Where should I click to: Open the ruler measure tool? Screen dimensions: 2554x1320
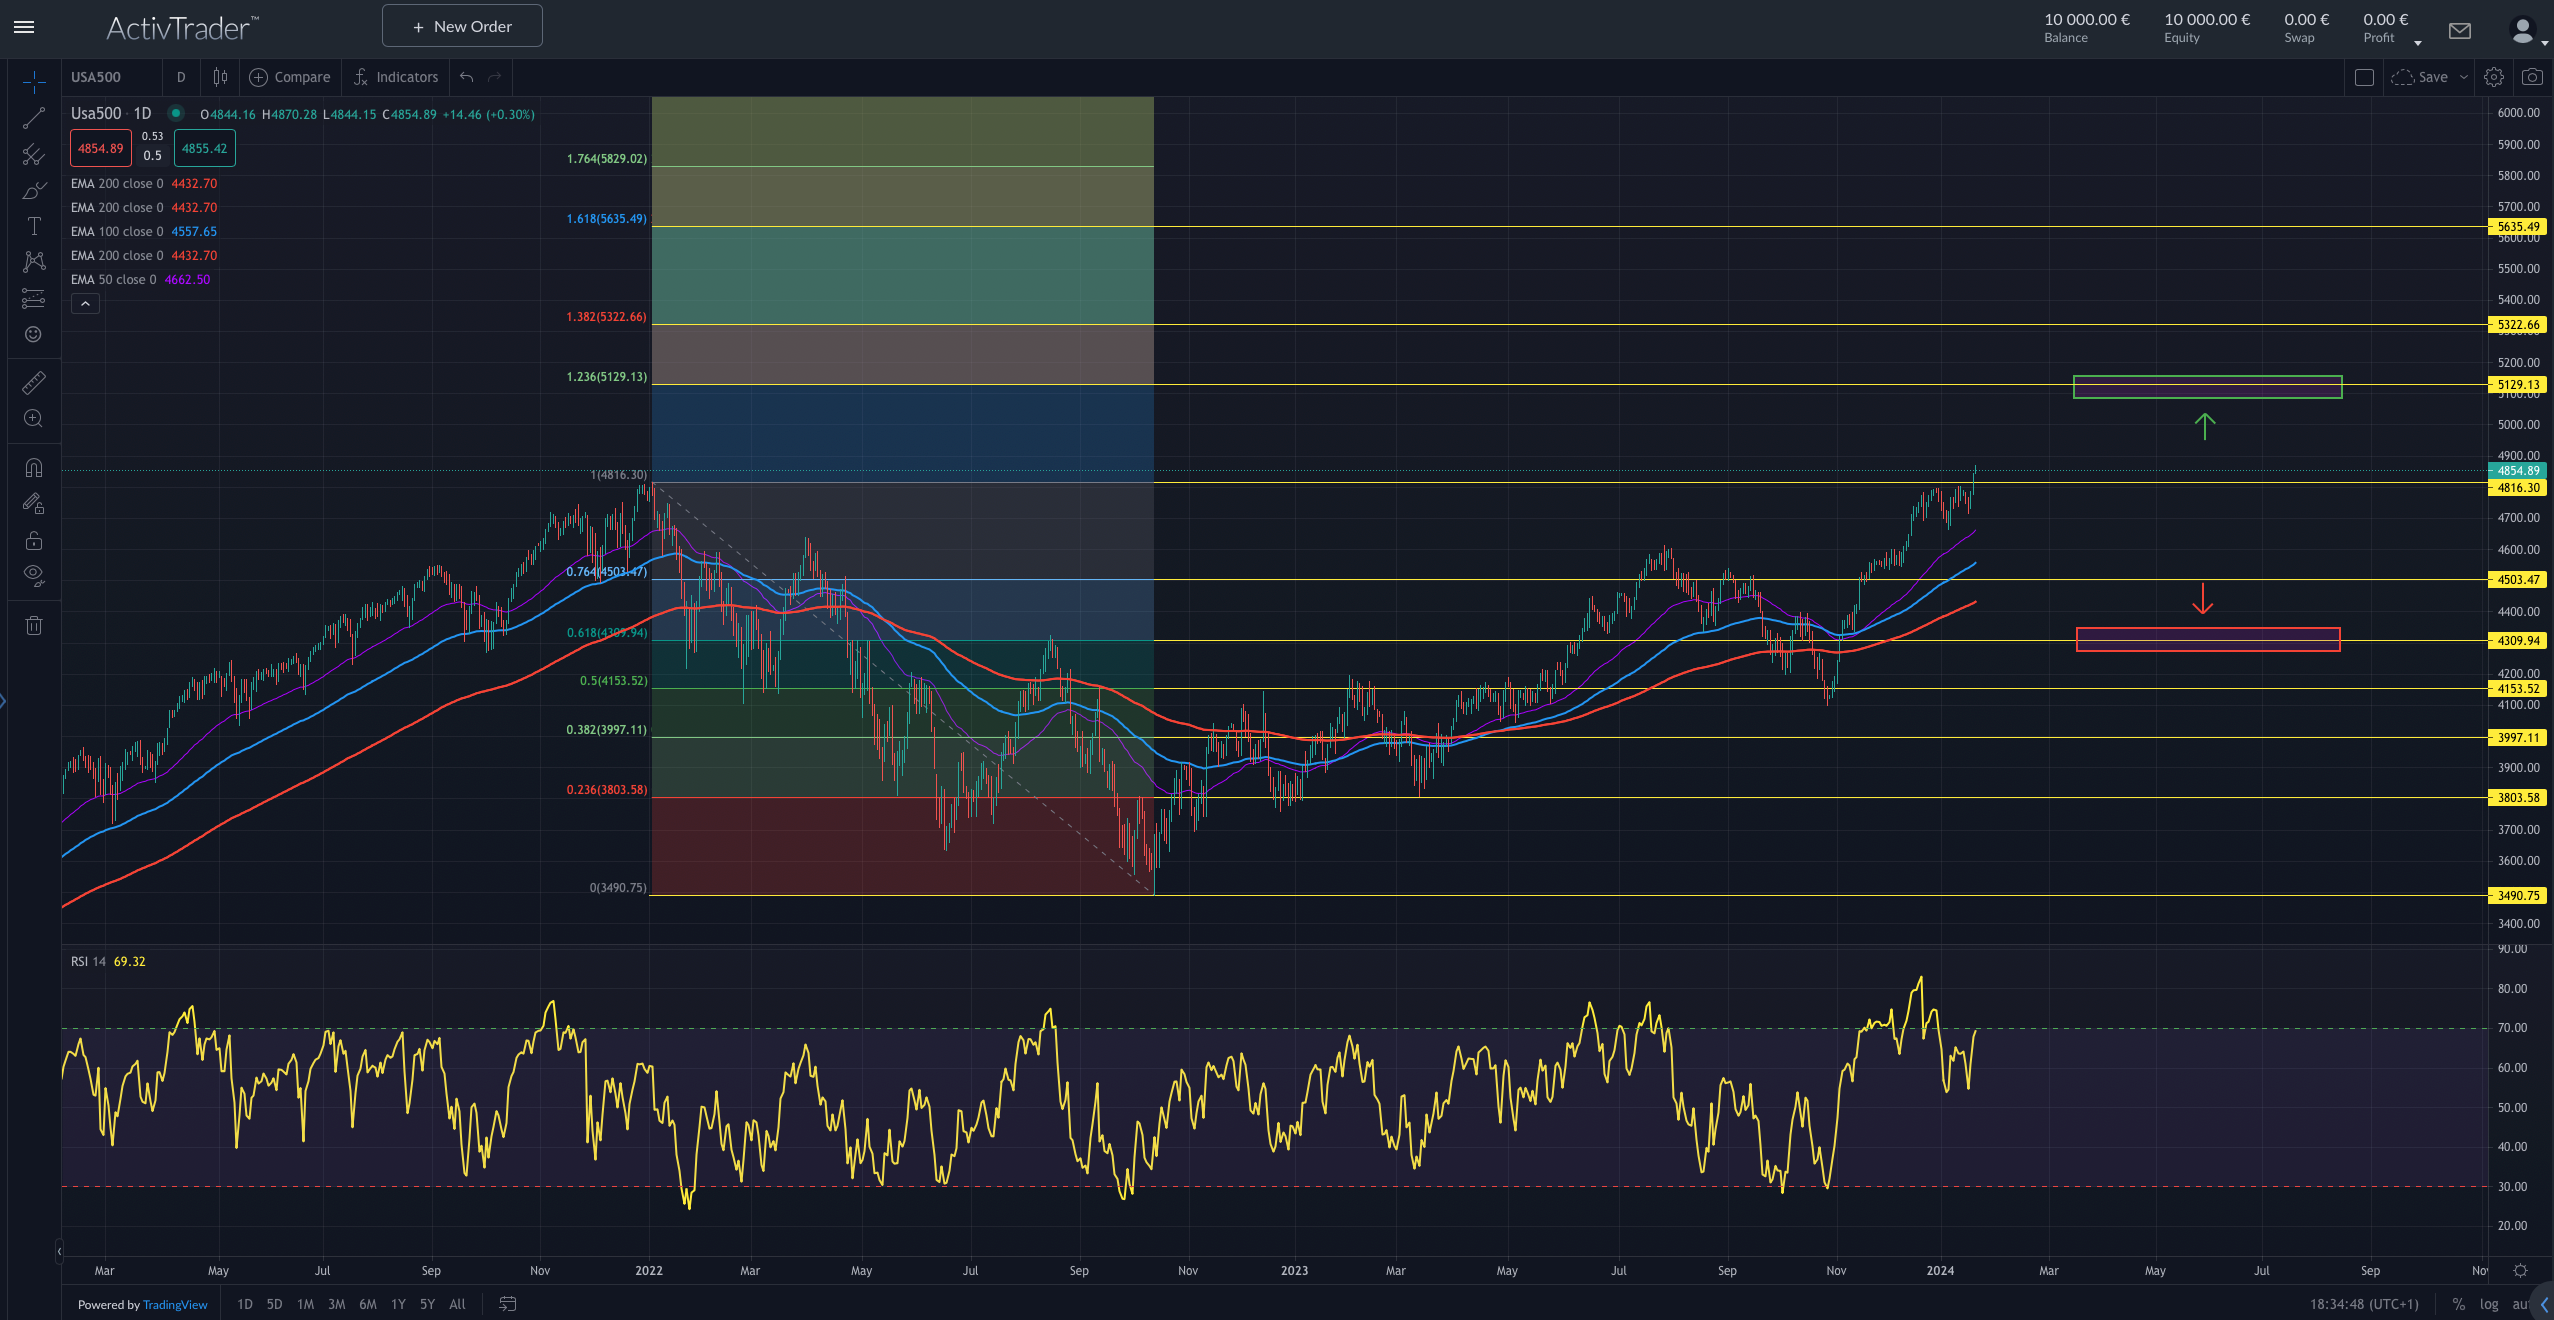coord(33,383)
